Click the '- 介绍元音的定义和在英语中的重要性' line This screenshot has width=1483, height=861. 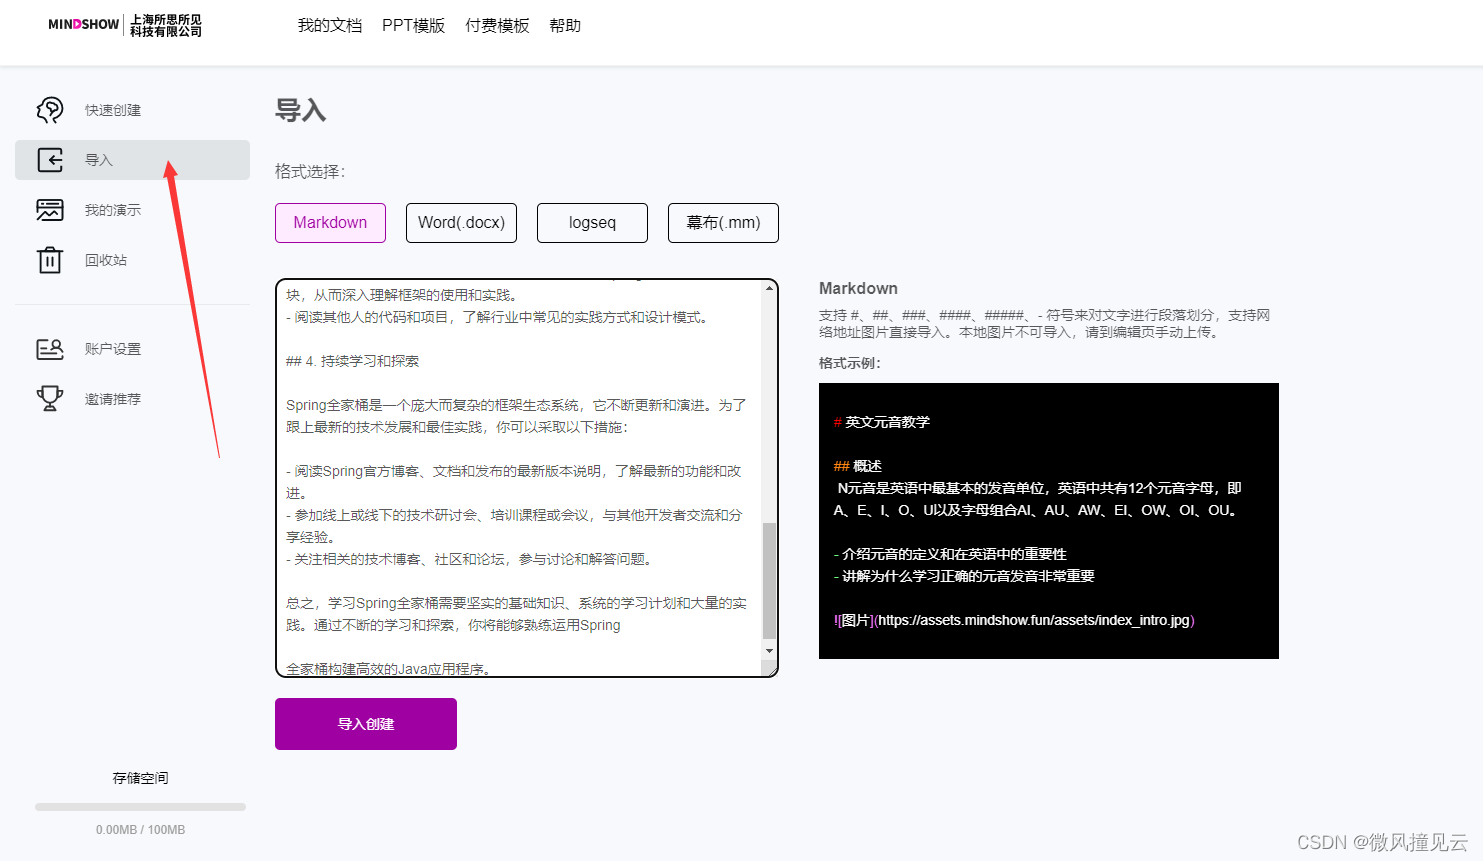[x=950, y=554]
